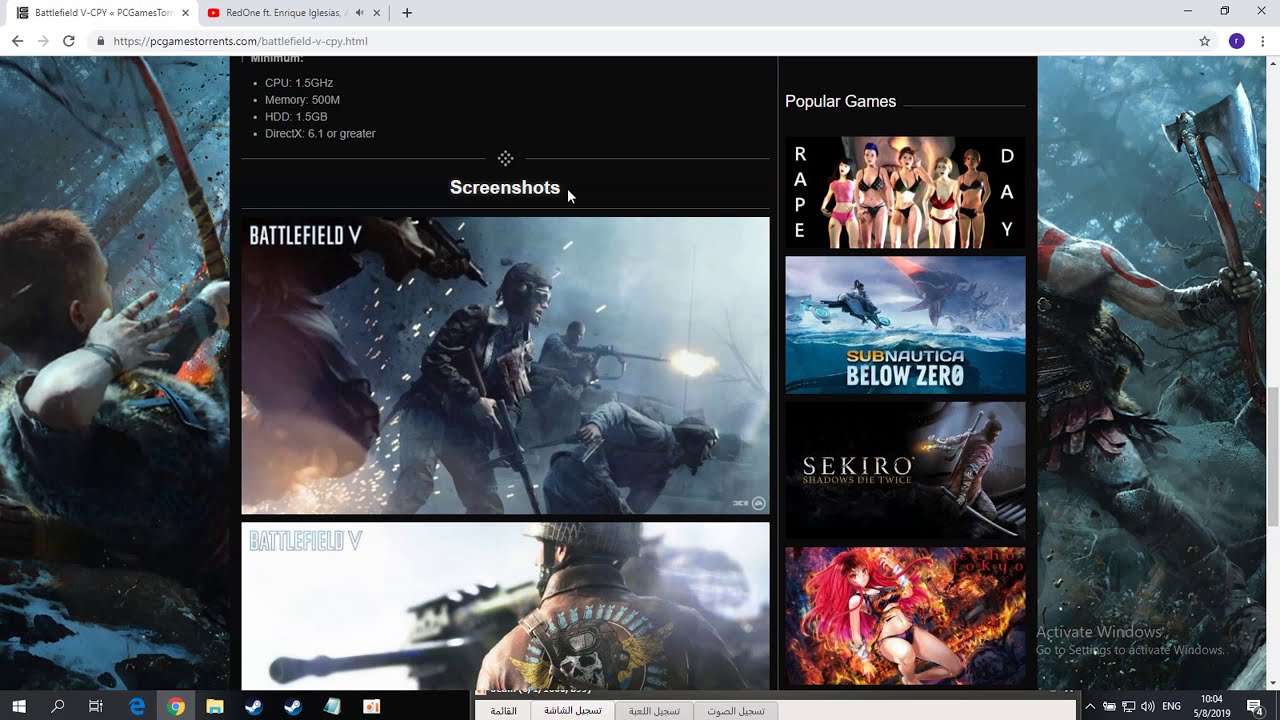The image size is (1280, 720).
Task: Reload the page with refresh icon
Action: click(69, 41)
